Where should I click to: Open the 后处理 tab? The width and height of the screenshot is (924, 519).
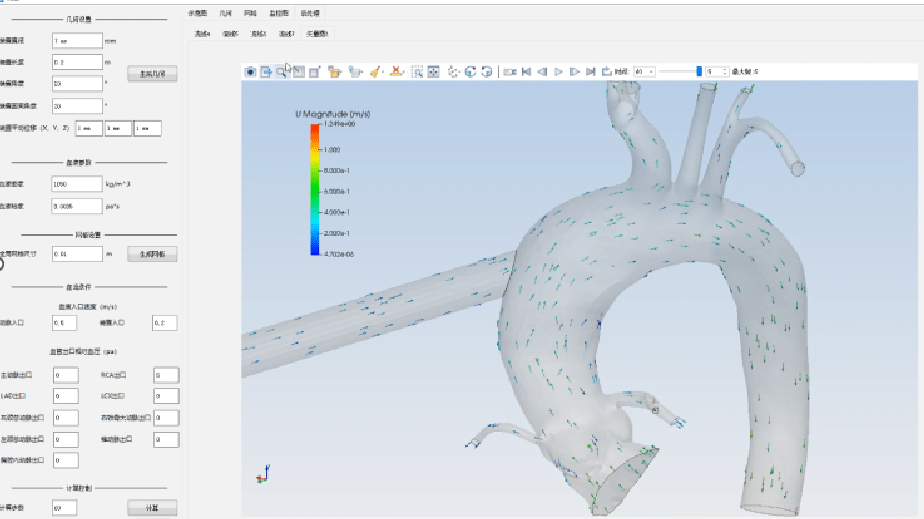(310, 13)
